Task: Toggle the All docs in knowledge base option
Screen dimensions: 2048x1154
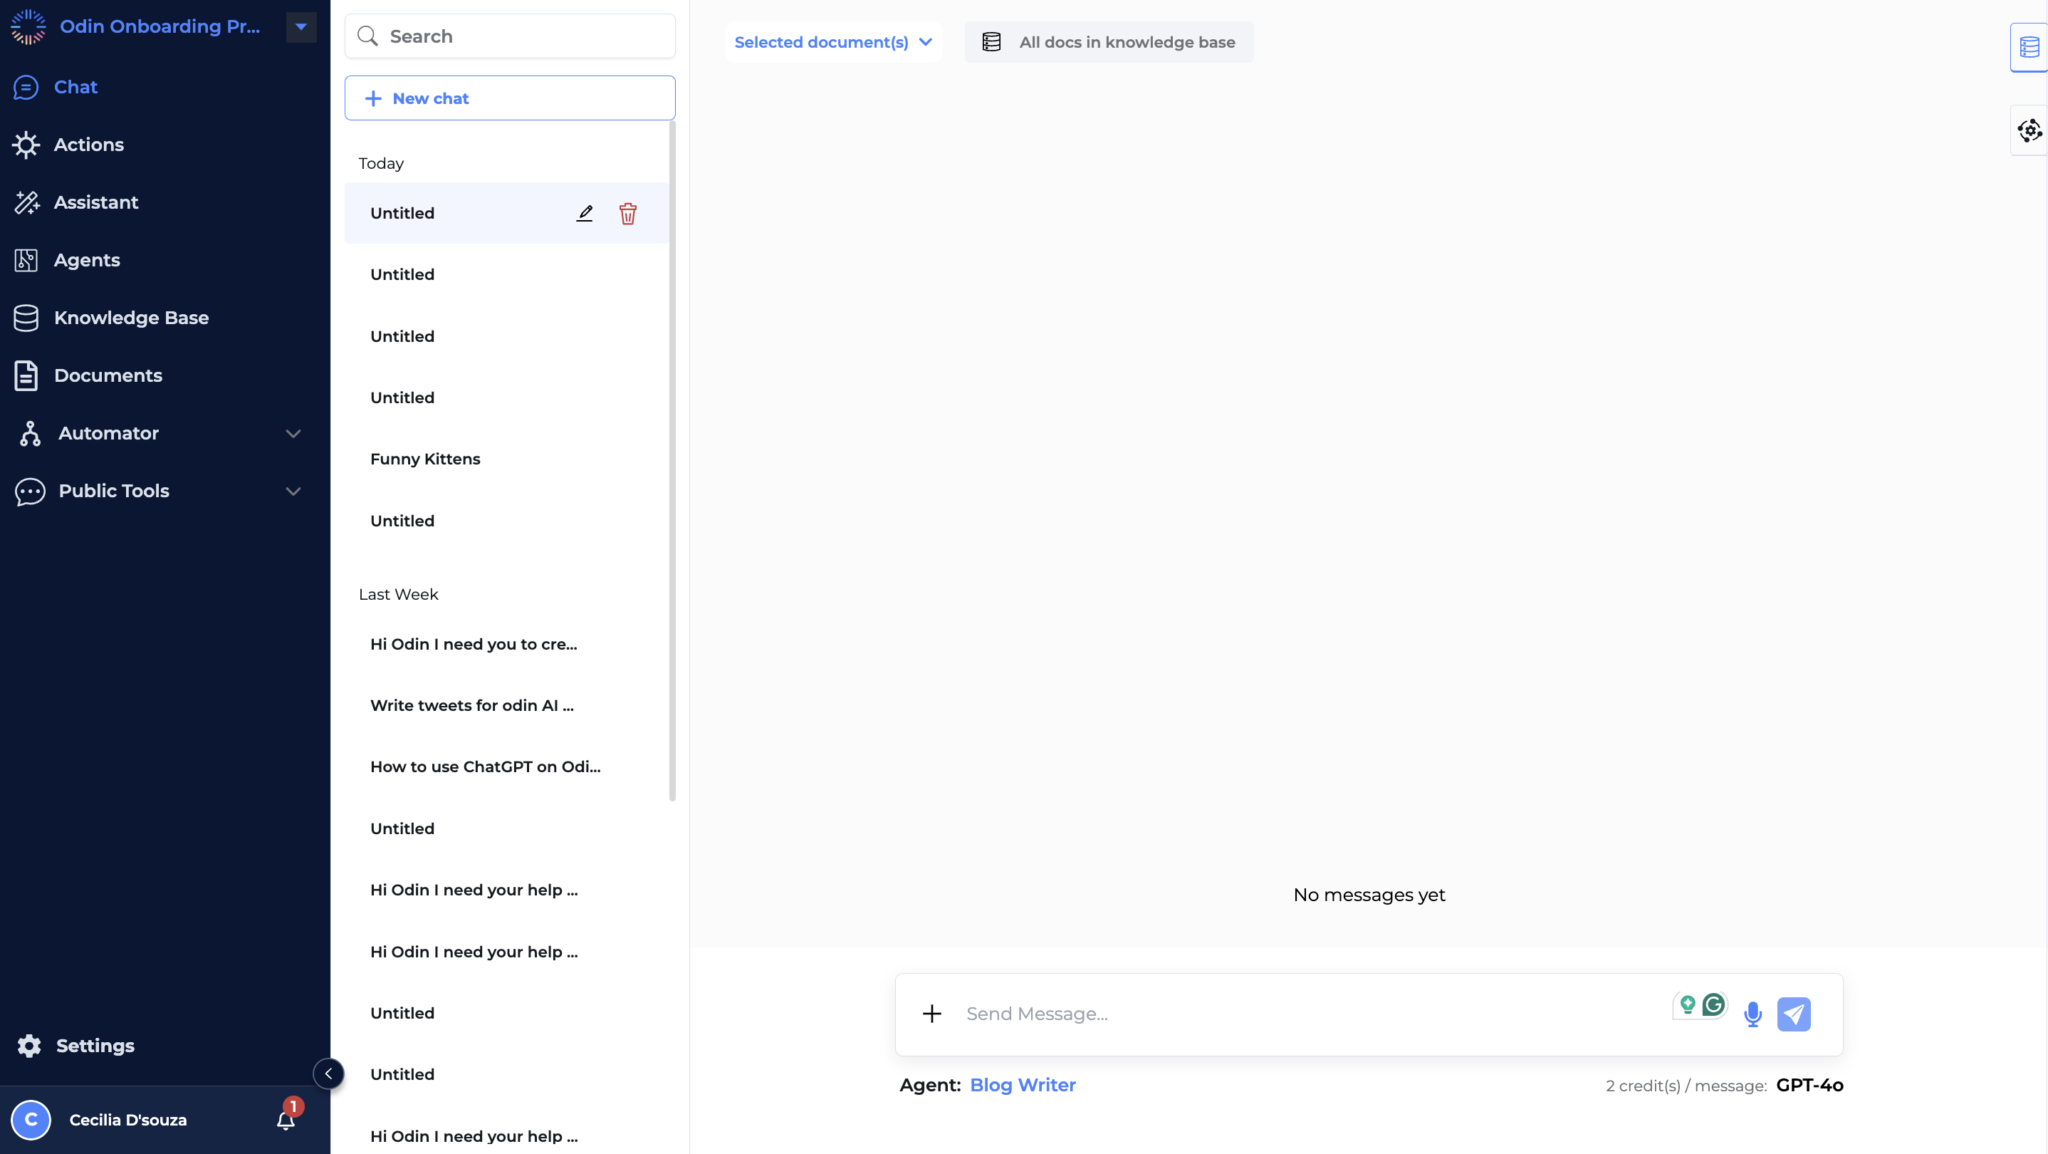Action: (x=1107, y=42)
